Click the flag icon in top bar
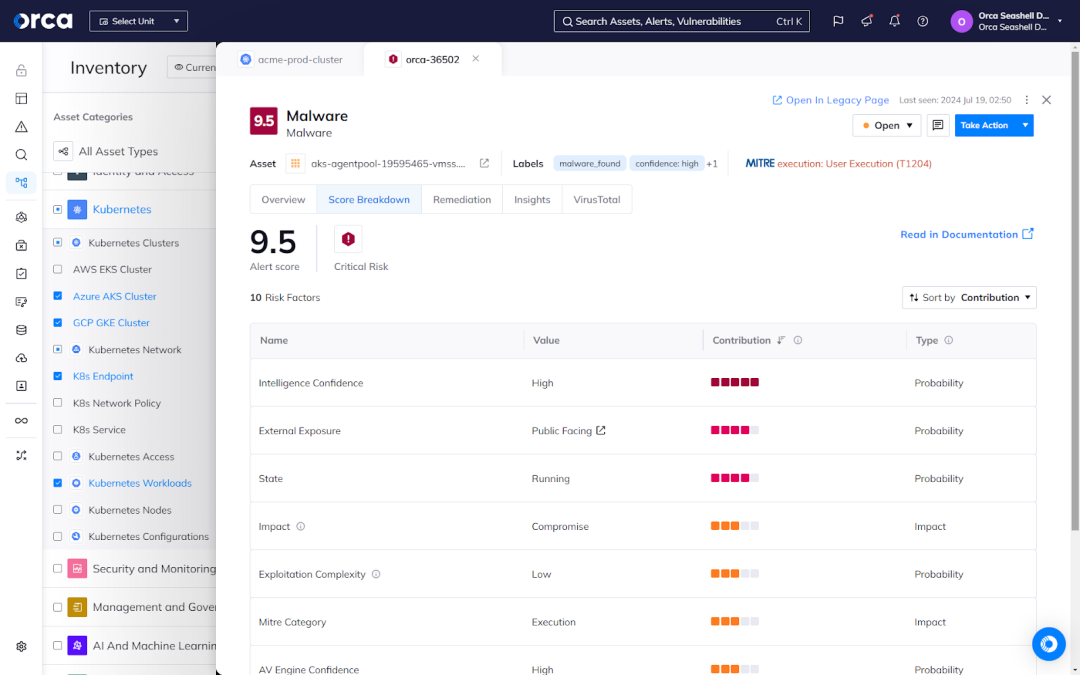Image resolution: width=1080 pixels, height=675 pixels. [x=838, y=21]
